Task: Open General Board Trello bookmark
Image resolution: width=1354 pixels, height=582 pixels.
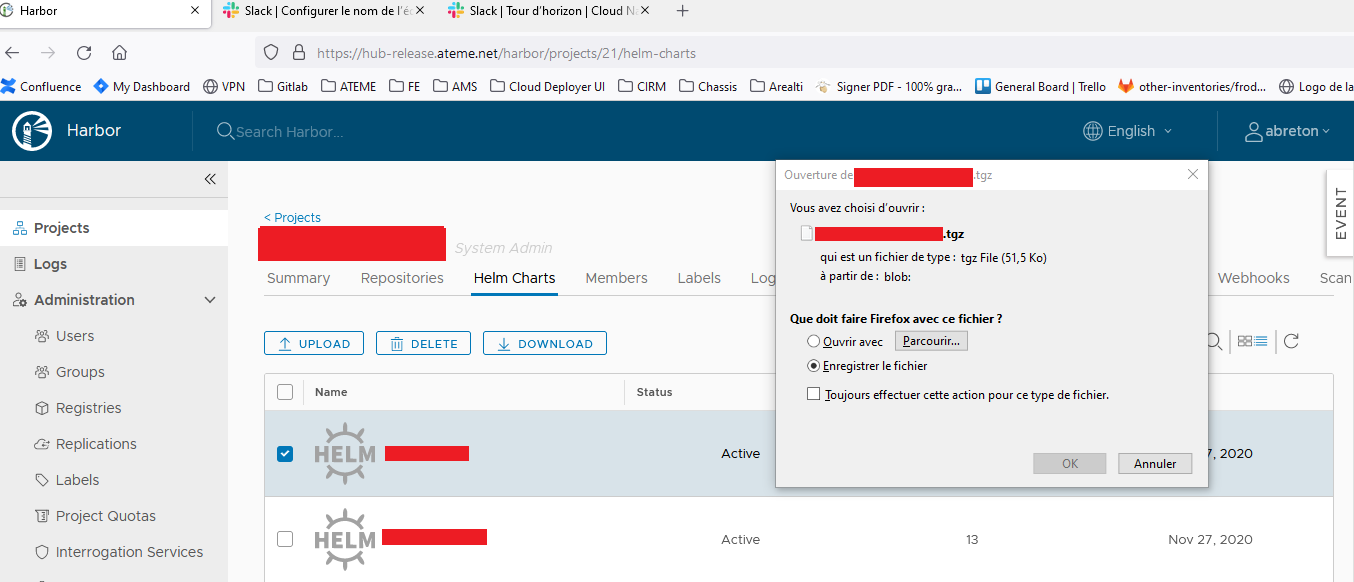Action: coord(1040,87)
